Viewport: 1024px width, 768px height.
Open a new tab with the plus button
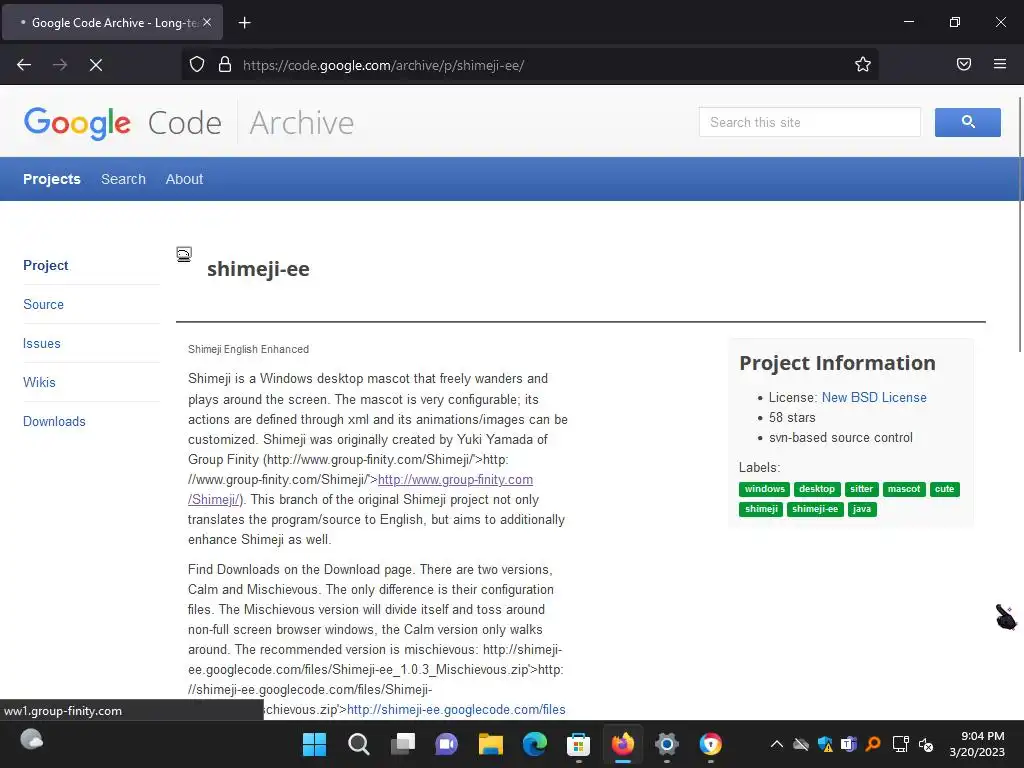(x=244, y=23)
